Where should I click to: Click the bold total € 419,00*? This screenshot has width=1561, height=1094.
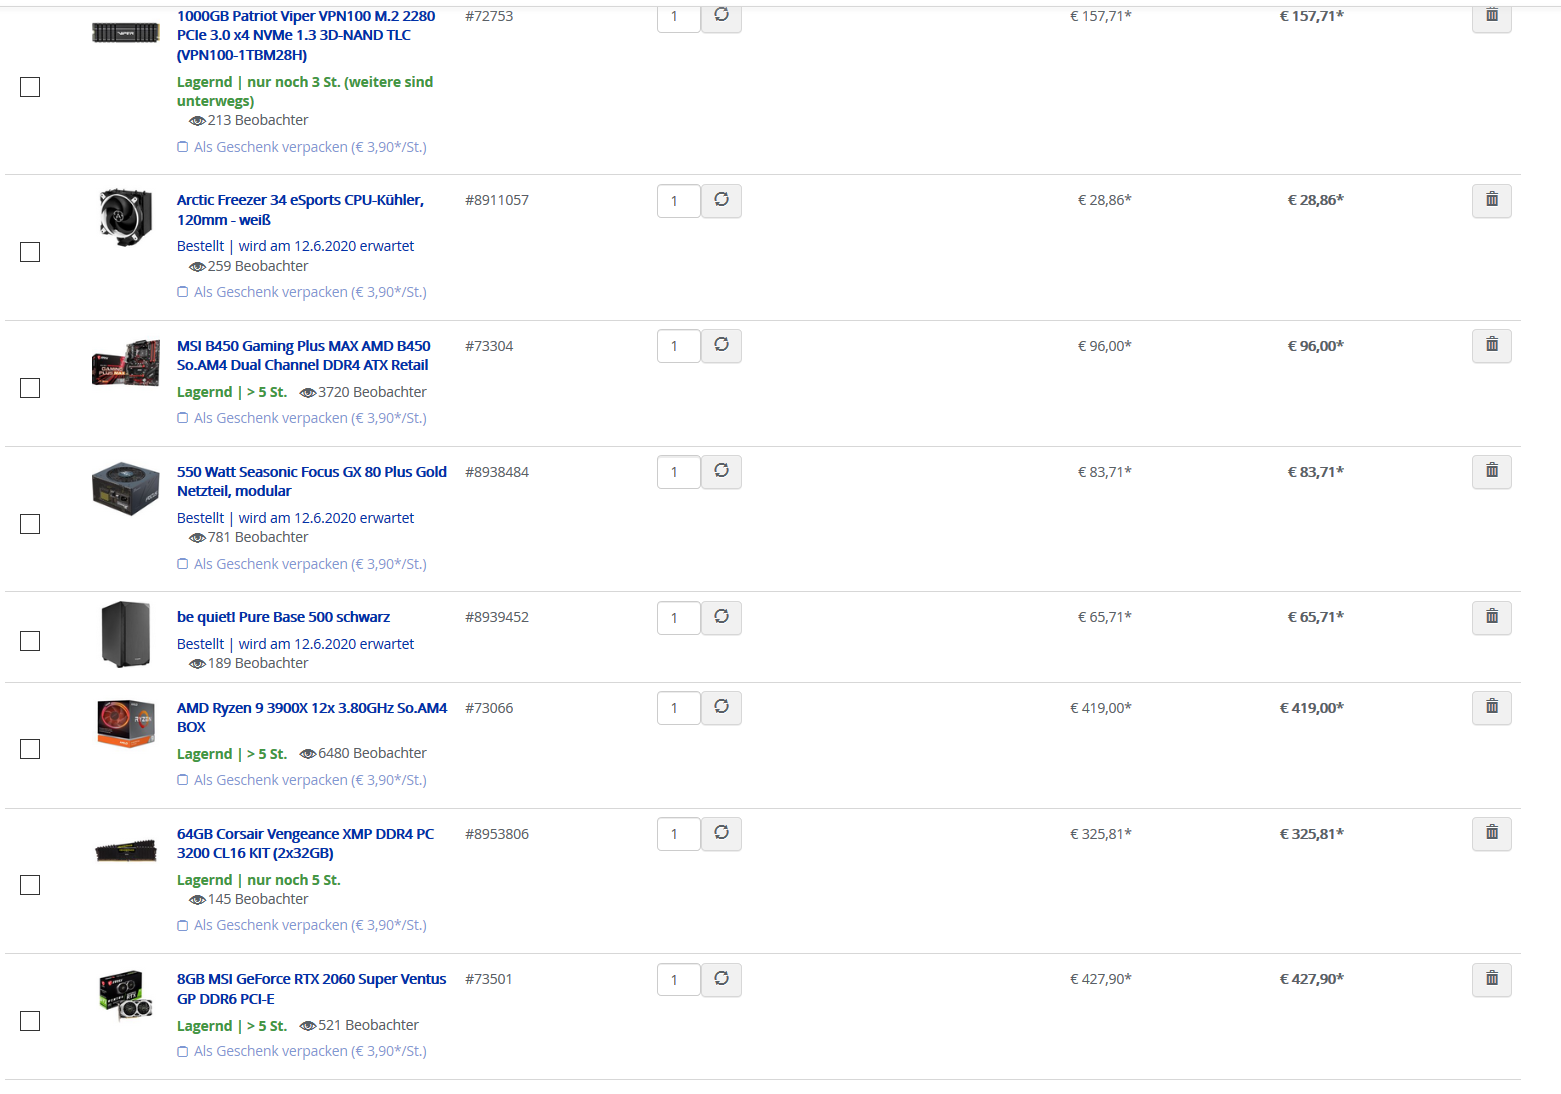click(x=1312, y=708)
